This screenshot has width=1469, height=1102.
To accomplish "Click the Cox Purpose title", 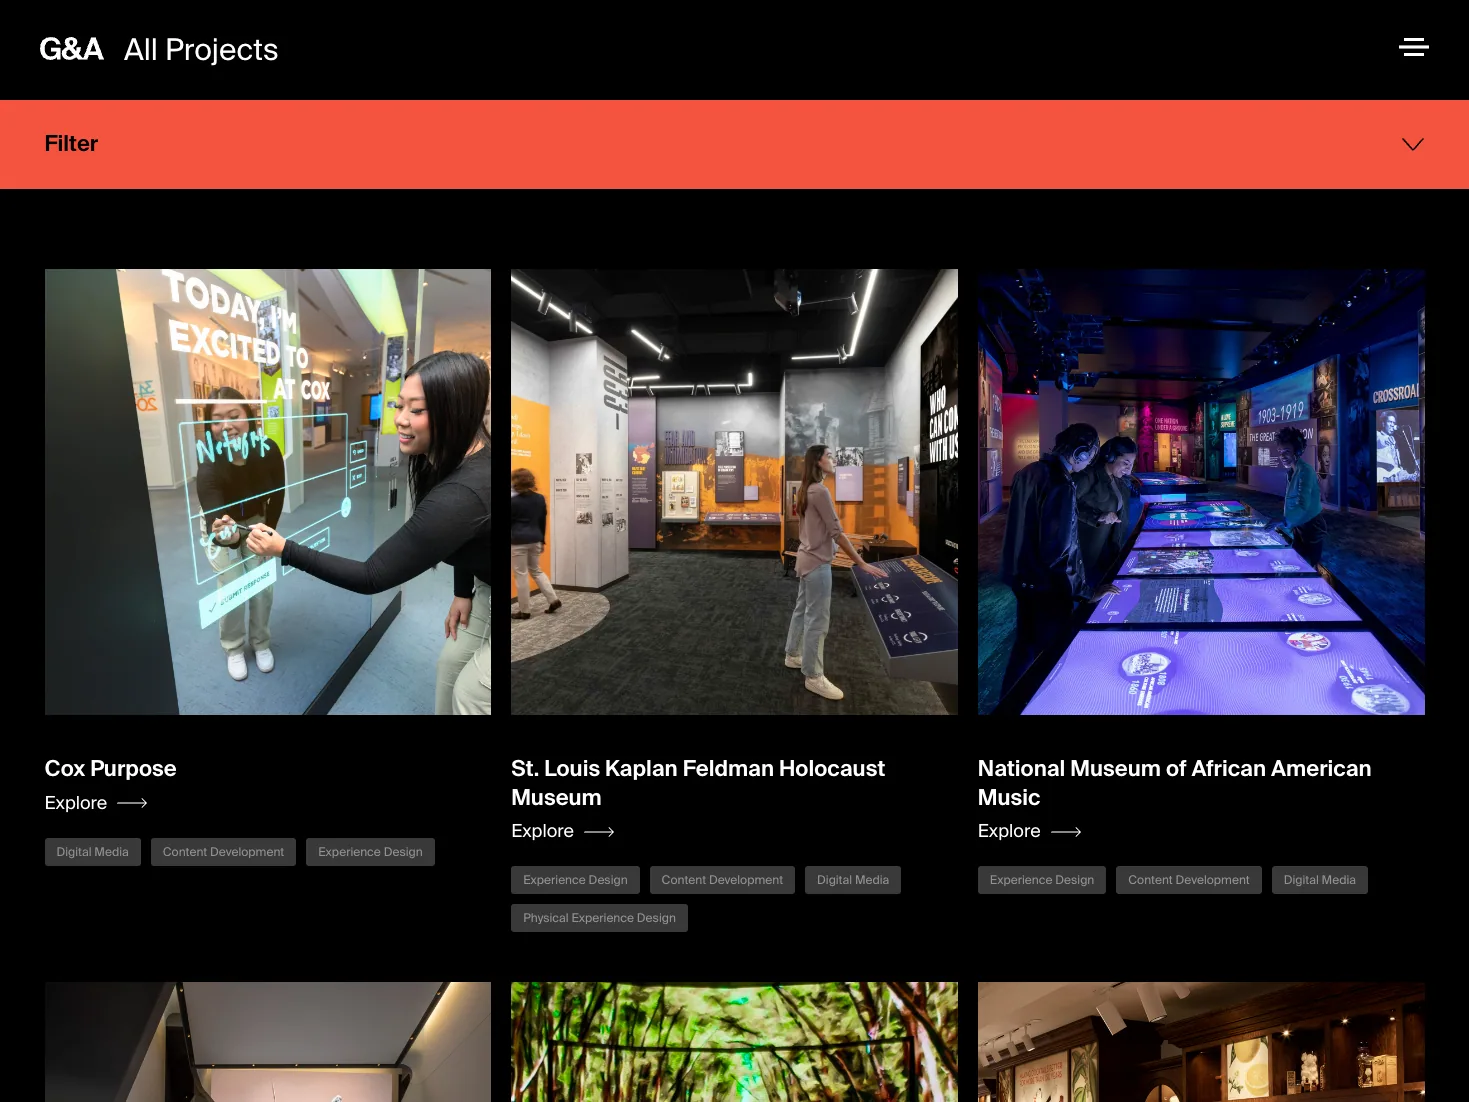I will click(110, 768).
